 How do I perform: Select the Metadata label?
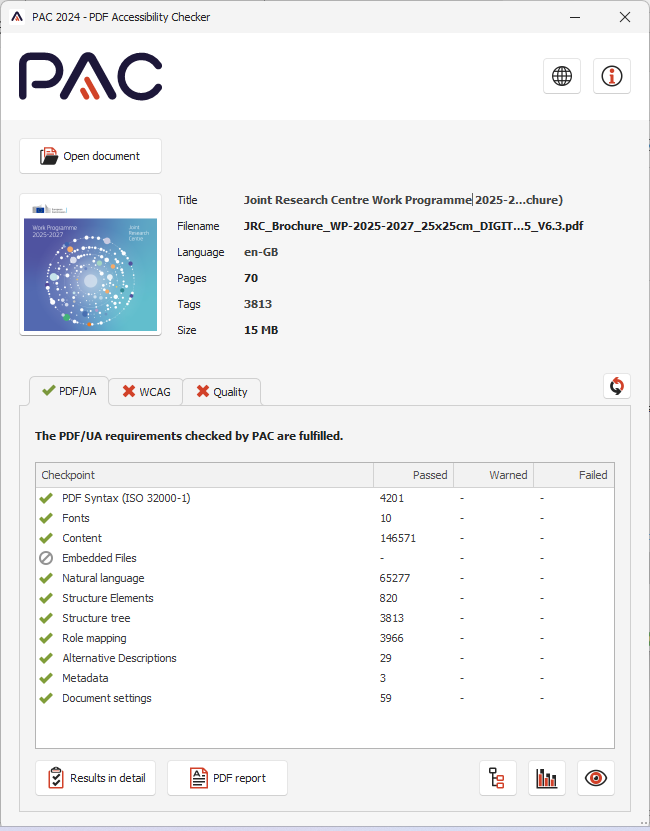tap(85, 678)
